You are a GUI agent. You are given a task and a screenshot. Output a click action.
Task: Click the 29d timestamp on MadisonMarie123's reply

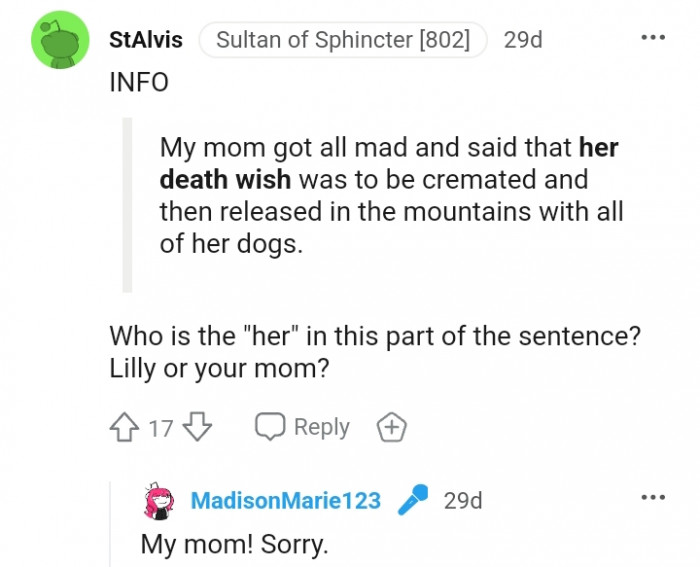click(x=462, y=500)
